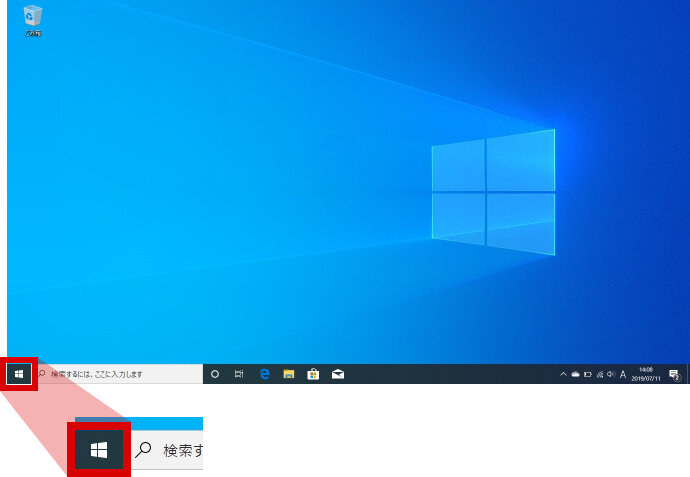Open File Explorer from the taskbar
The width and height of the screenshot is (690, 477).
click(289, 374)
